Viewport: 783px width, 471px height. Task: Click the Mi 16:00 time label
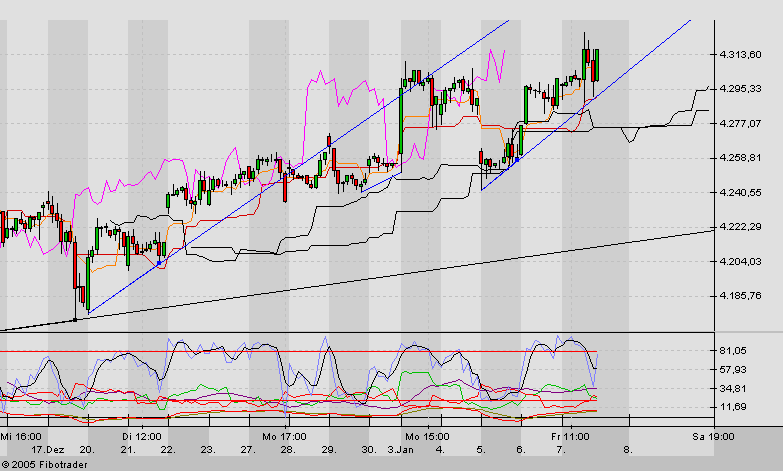tap(21, 437)
